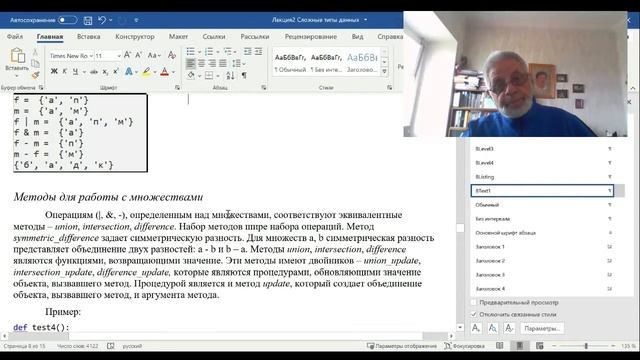
Task: Expand the styles gallery more arrow
Action: point(384,71)
